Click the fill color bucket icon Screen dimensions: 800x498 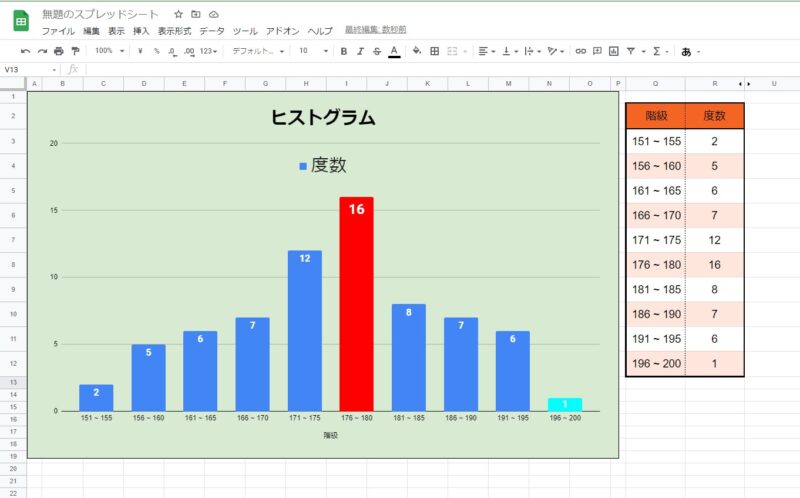click(417, 51)
